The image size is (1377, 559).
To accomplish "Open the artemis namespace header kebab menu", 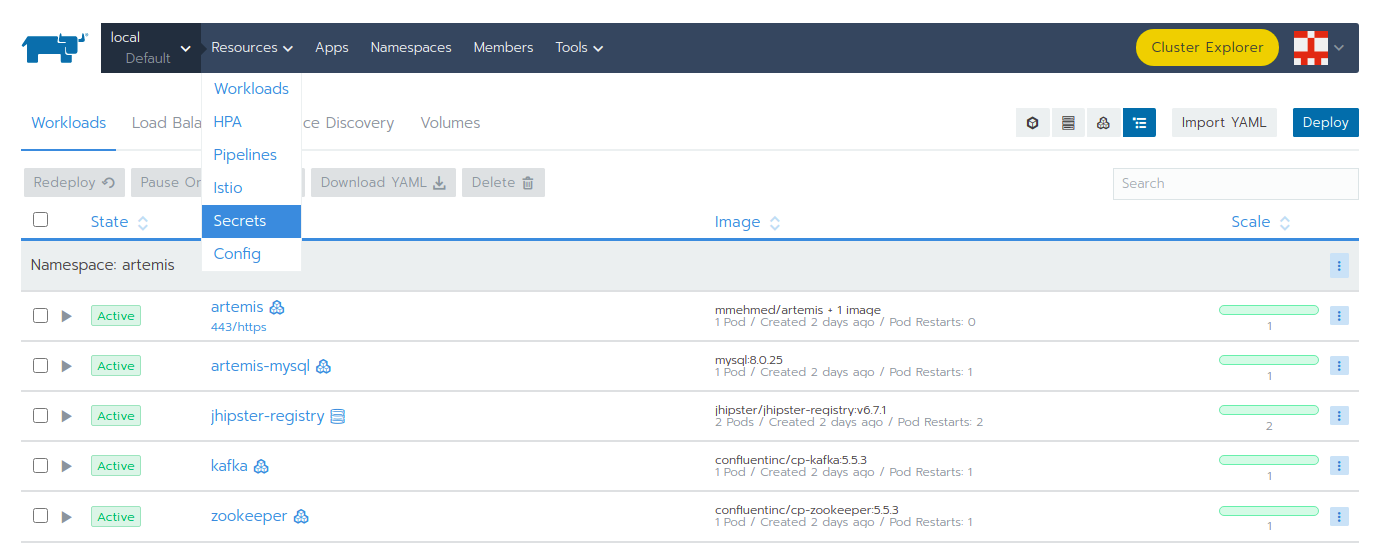I will (1339, 265).
